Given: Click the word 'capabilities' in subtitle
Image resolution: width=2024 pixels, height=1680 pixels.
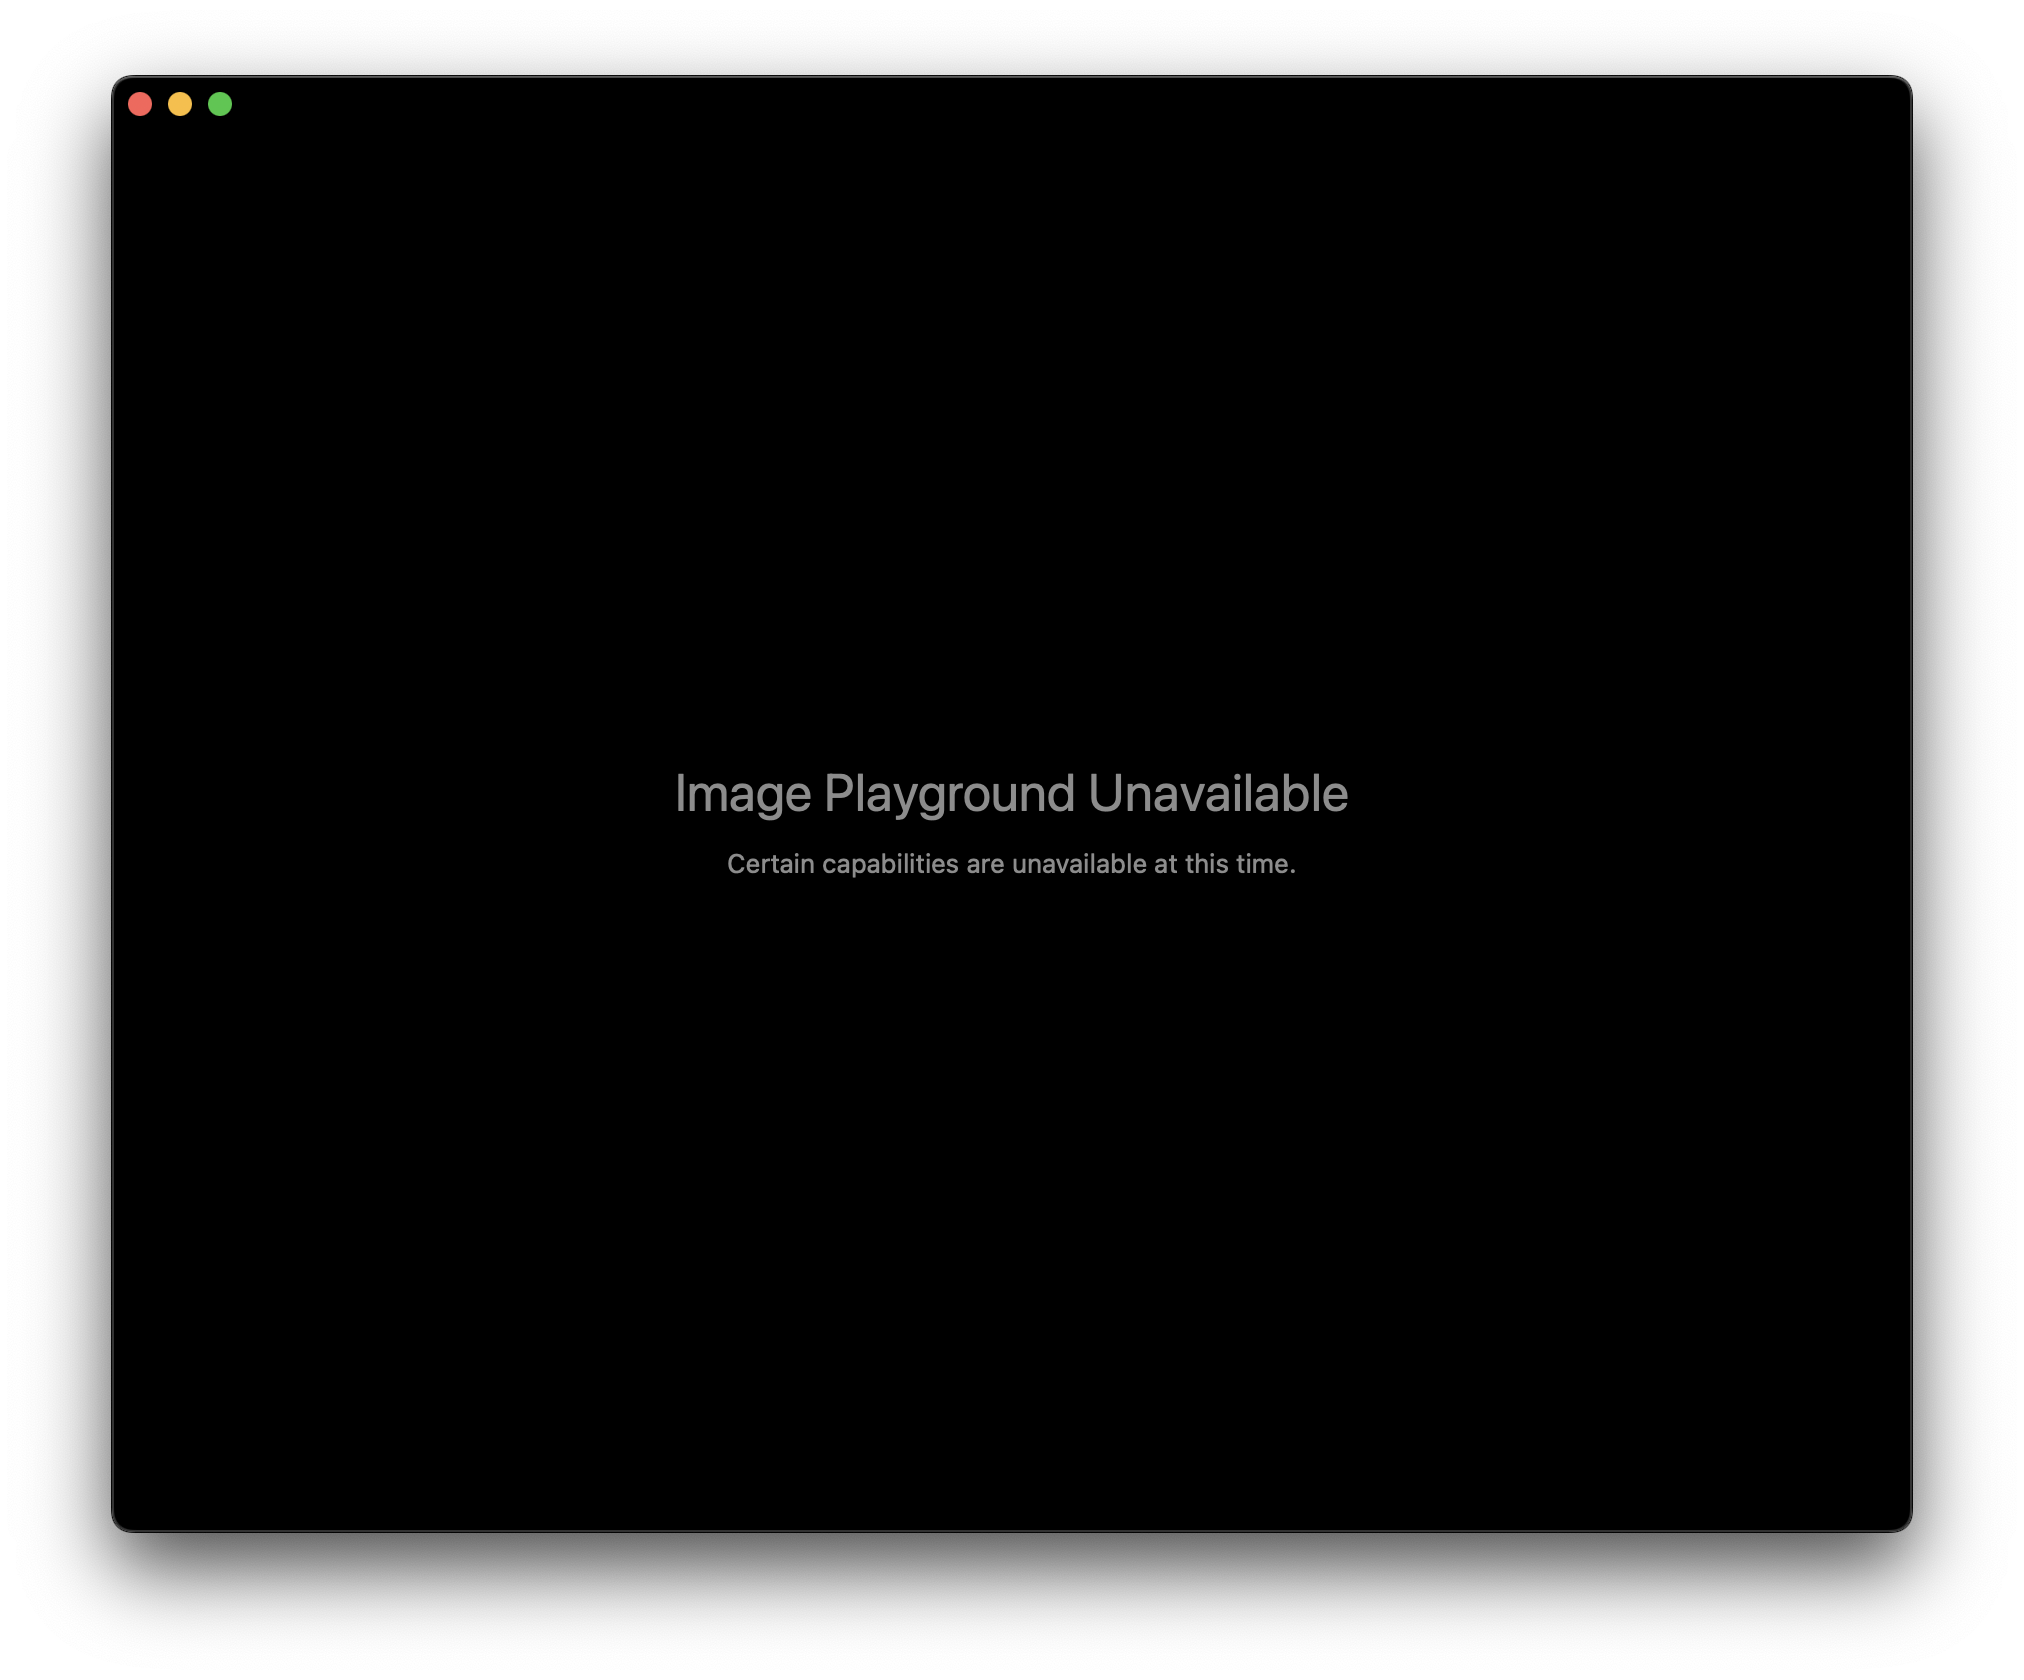Looking at the screenshot, I should [x=890, y=864].
